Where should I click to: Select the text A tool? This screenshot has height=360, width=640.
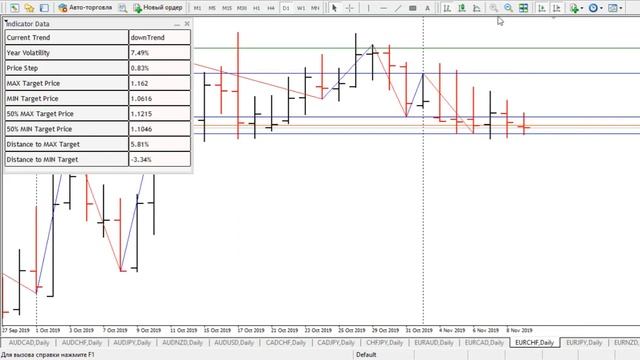click(427, 8)
